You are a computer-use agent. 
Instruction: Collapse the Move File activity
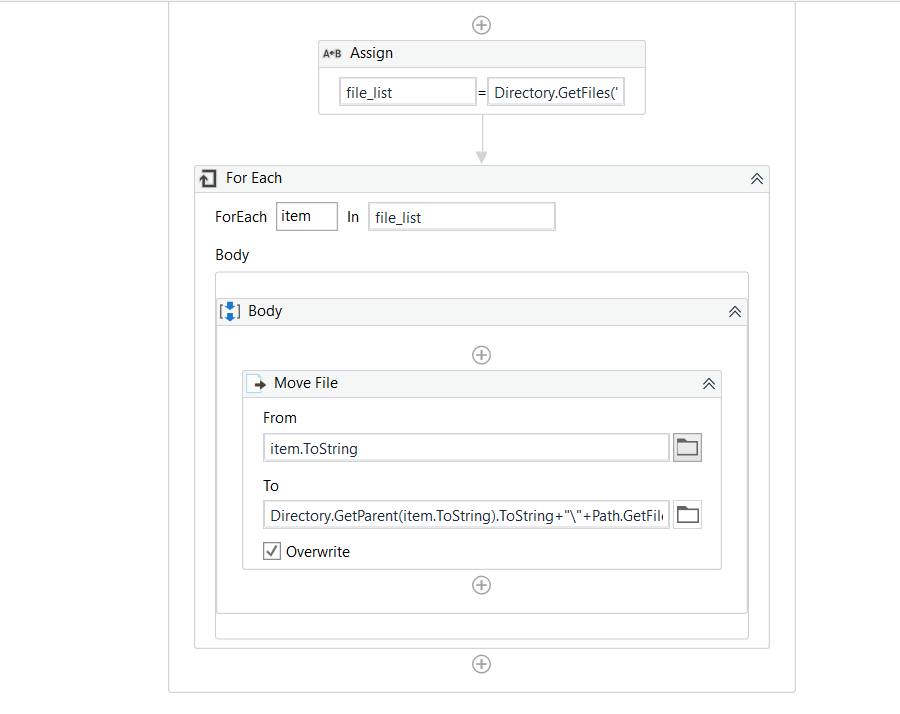point(709,383)
